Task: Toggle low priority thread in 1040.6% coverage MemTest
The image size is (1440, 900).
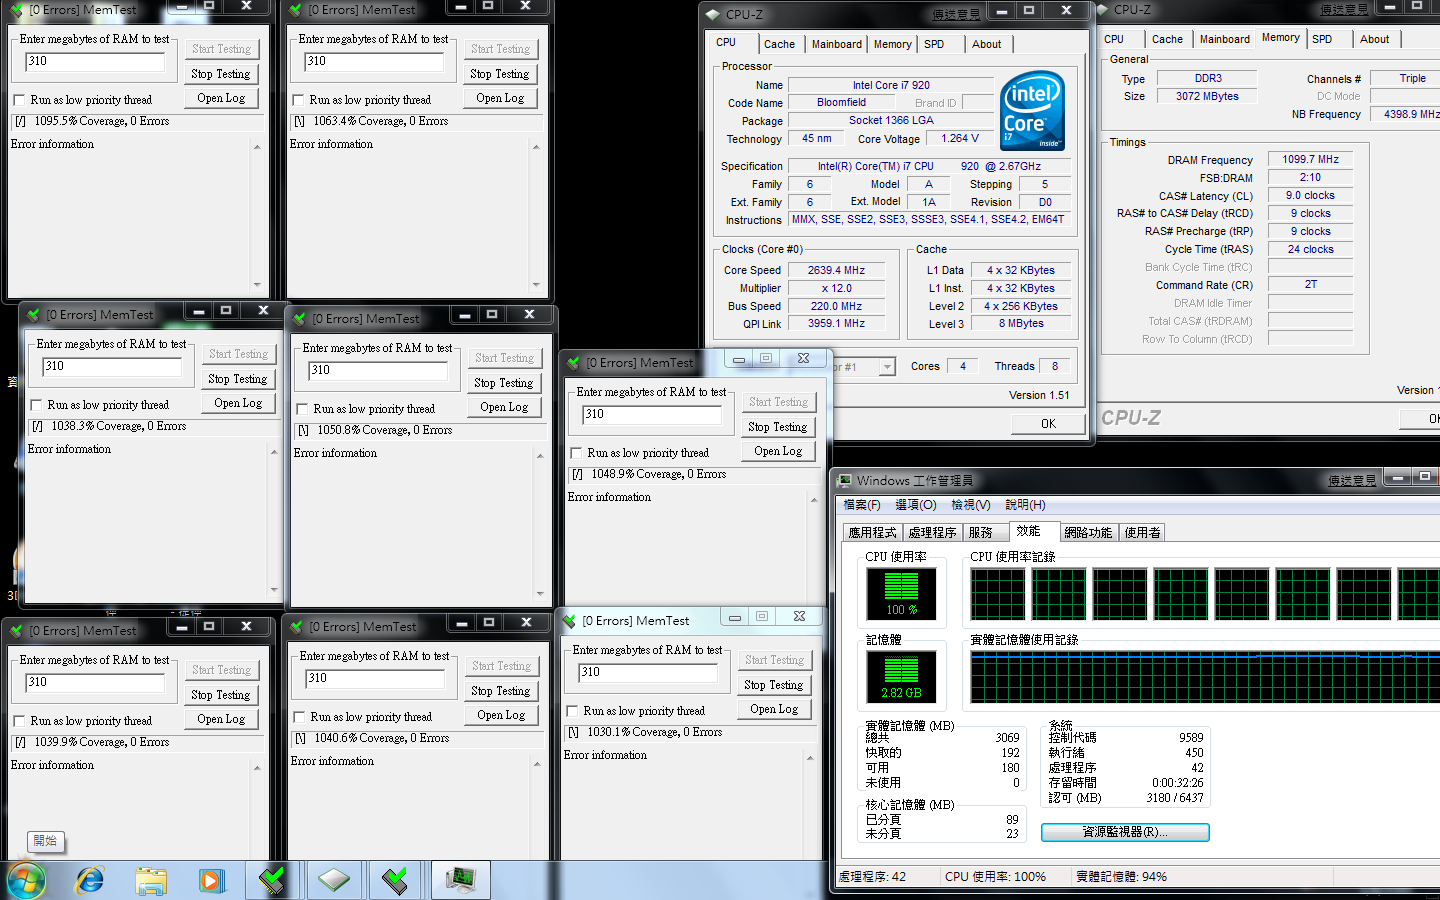Action: (299, 717)
